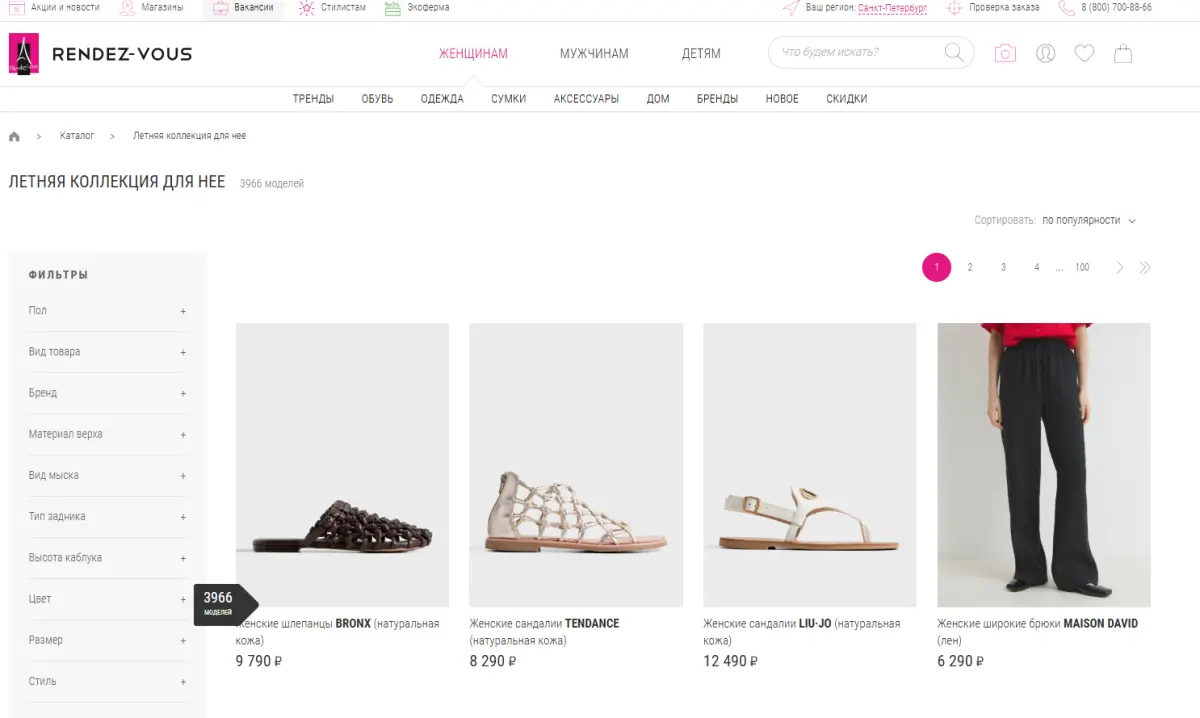Screen dimensions: 1200x718
Task: Click the vacancies briefcase icon
Action: tap(220, 8)
